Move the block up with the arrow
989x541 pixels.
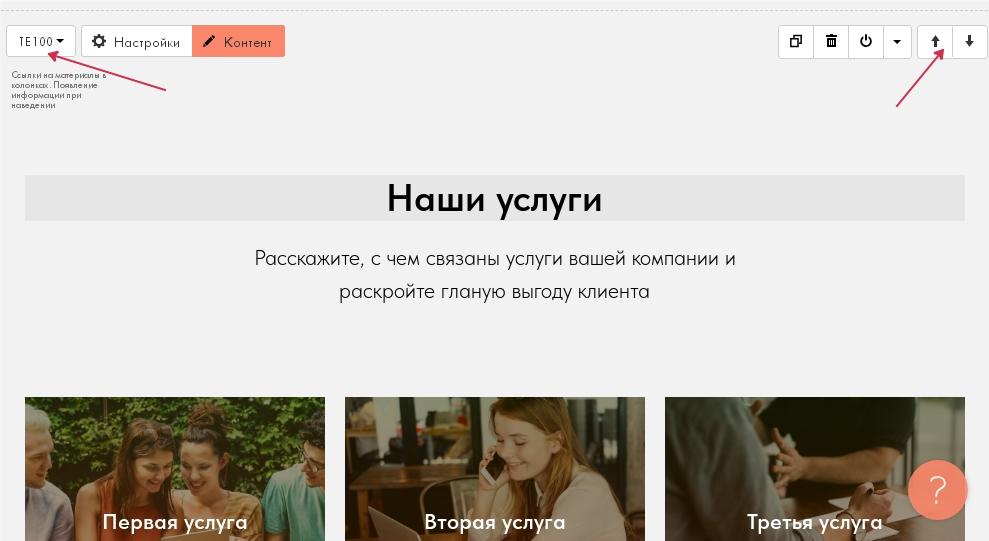click(x=935, y=42)
